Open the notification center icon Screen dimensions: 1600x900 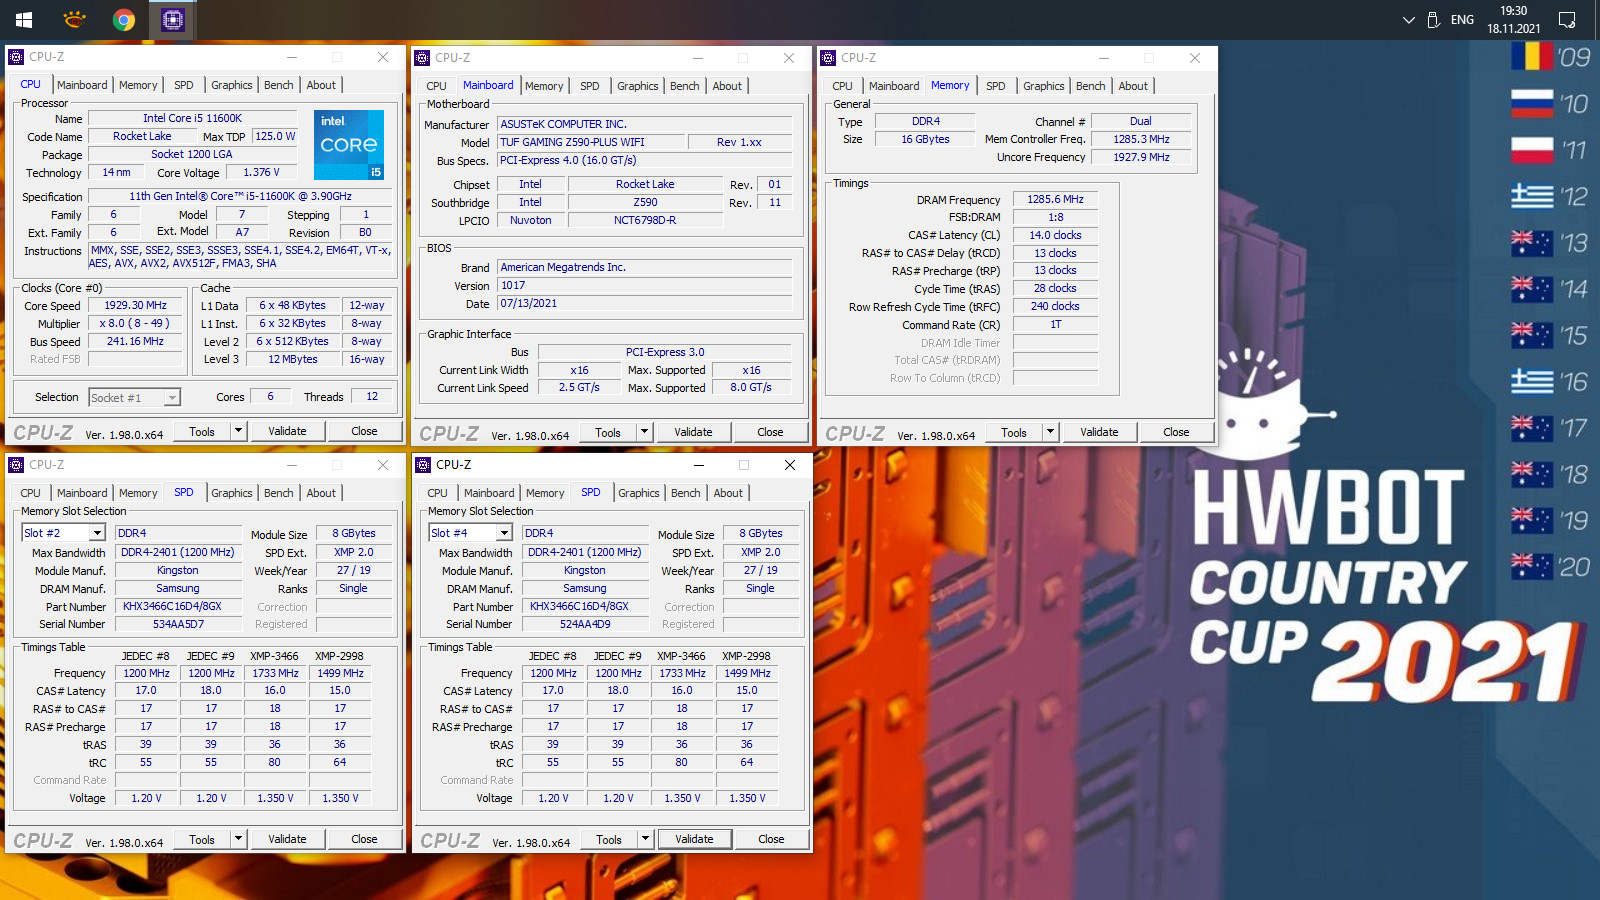pyautogui.click(x=1567, y=20)
